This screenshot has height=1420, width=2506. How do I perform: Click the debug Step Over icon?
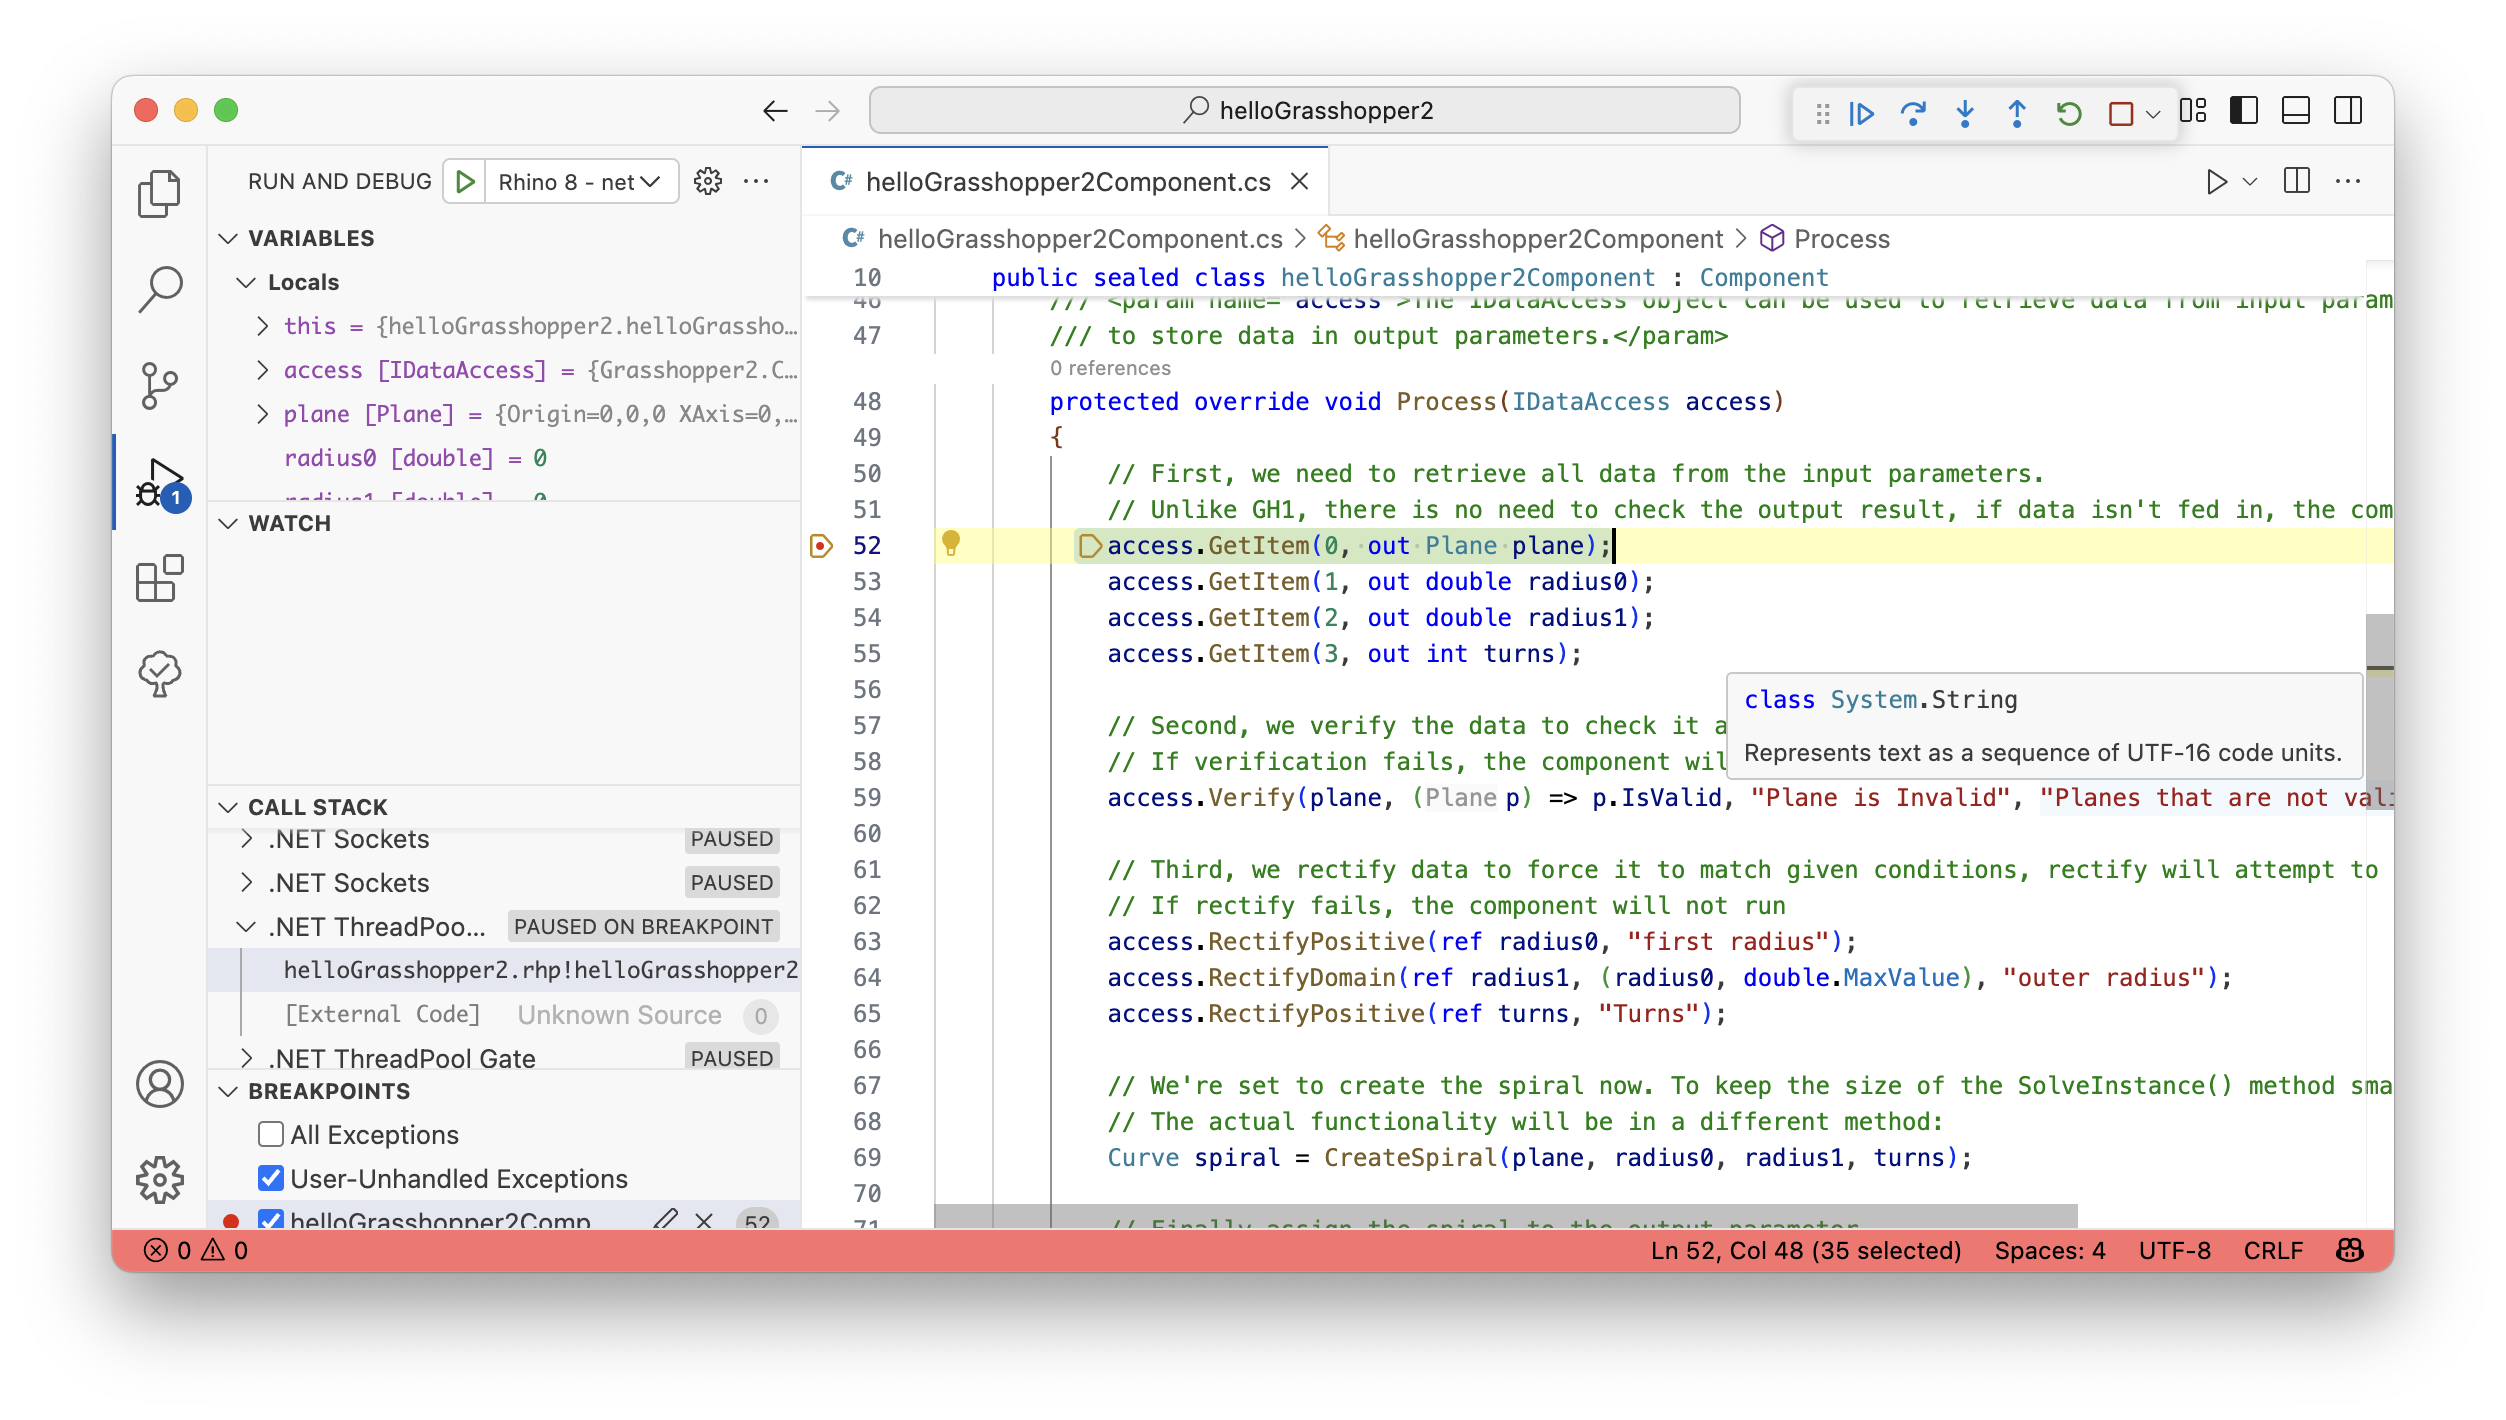pyautogui.click(x=1913, y=113)
